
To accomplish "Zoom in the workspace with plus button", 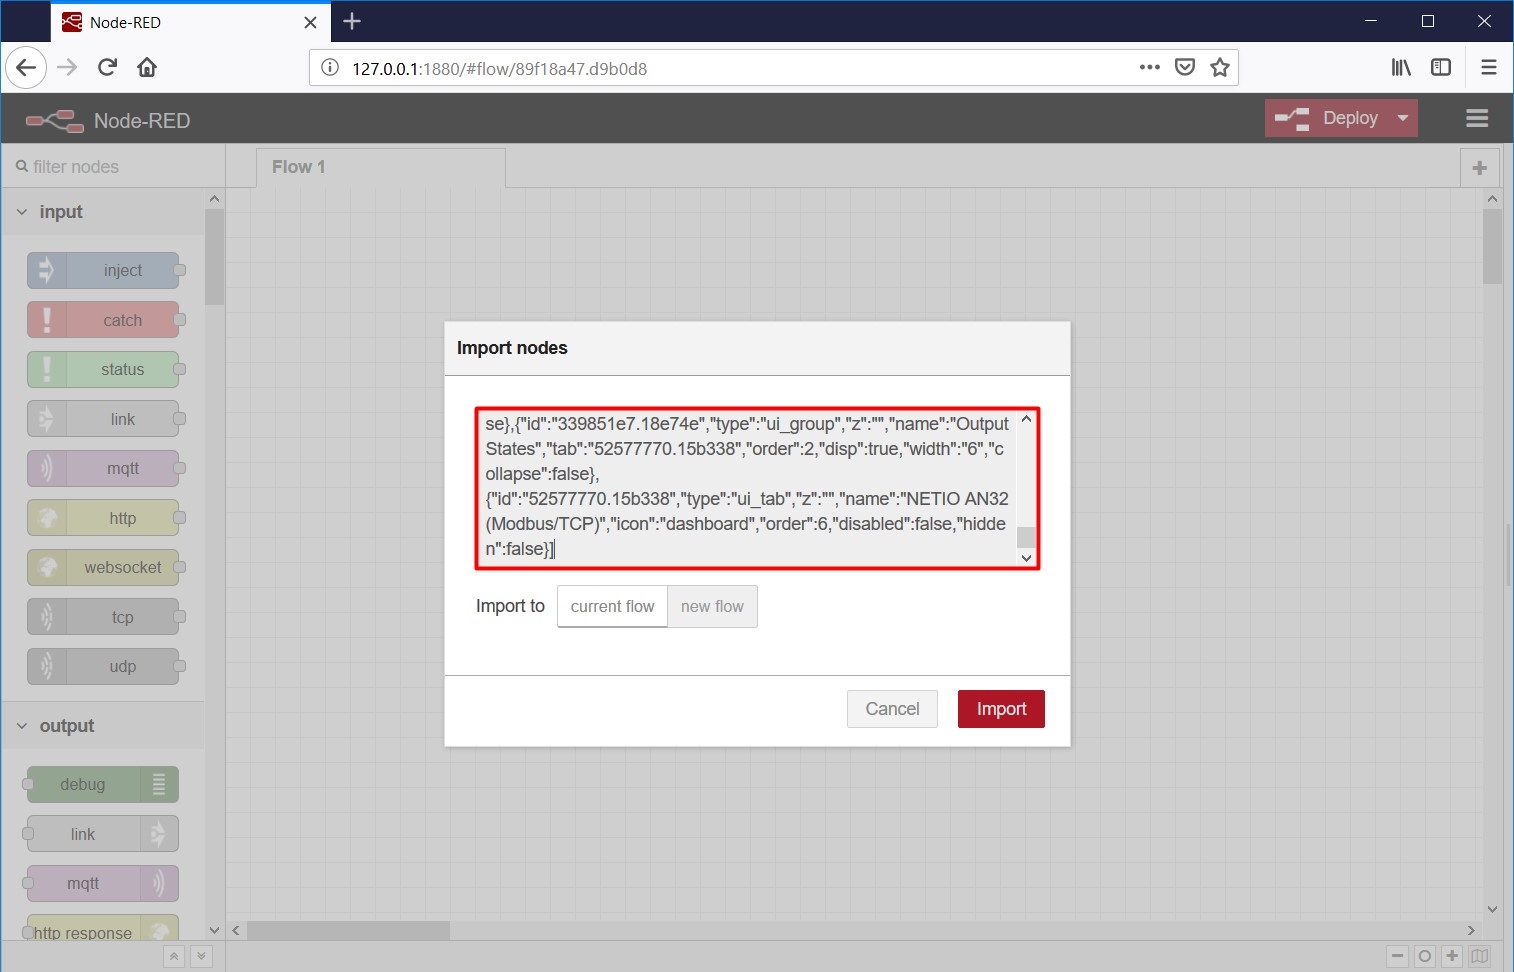I will tap(1453, 956).
